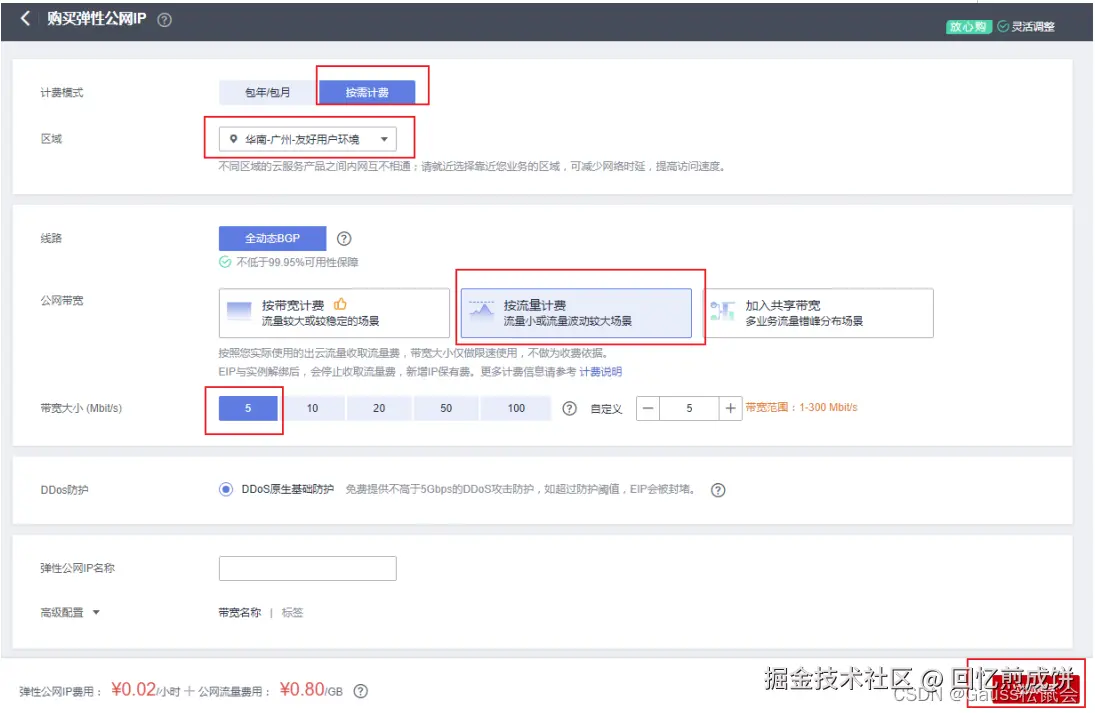Viewport: 1095px width, 713px height.
Task: Open the help icon beside 全动态BGP
Action: 344,238
